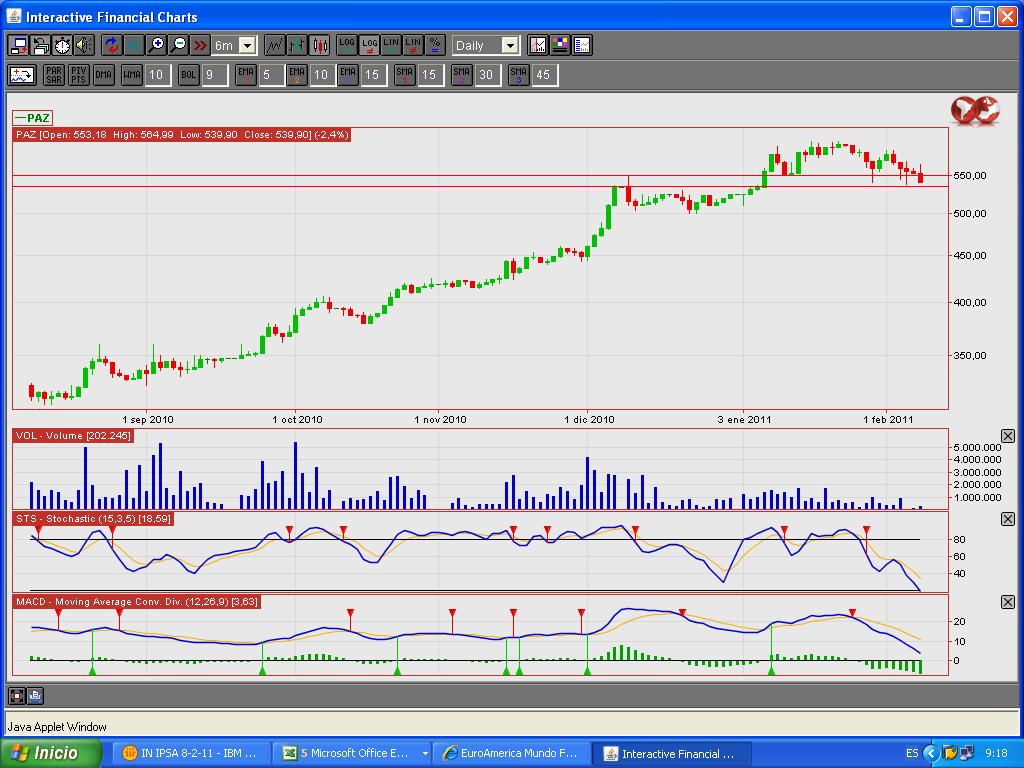Click the refresh chart icon
Viewport: 1024px width, 768px height.
point(110,45)
